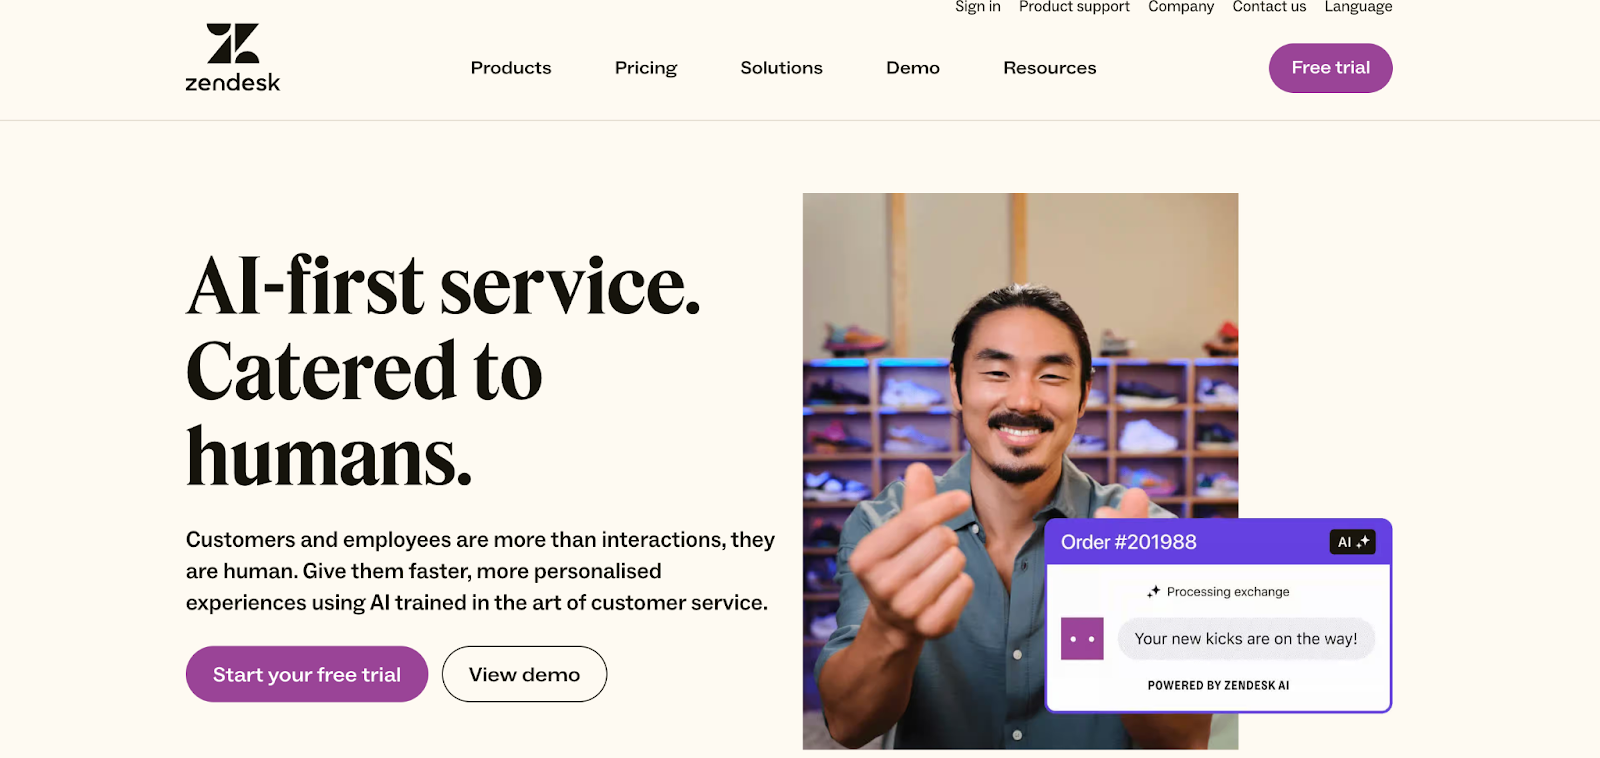Open the Sign in link
The image size is (1600, 758).
pyautogui.click(x=977, y=7)
